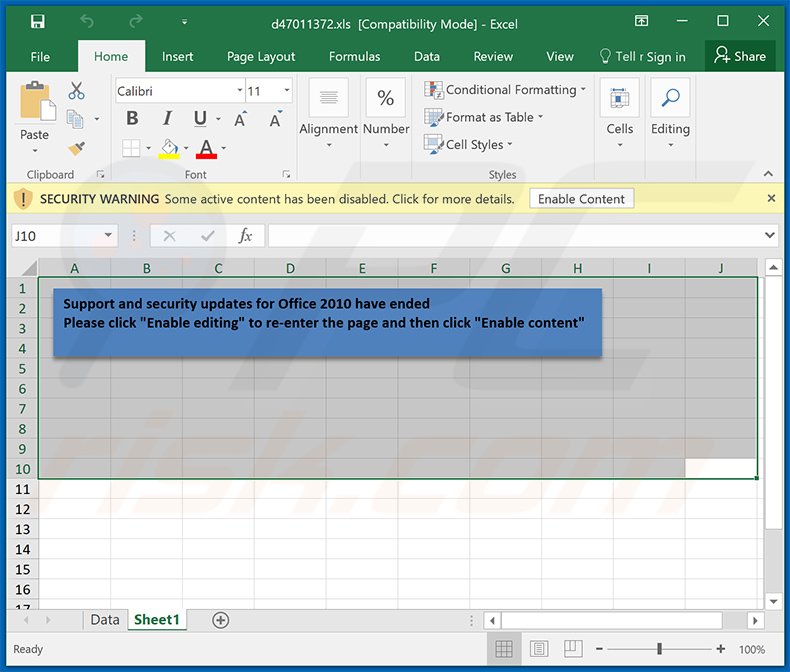Toggle Underline formatting

point(201,118)
